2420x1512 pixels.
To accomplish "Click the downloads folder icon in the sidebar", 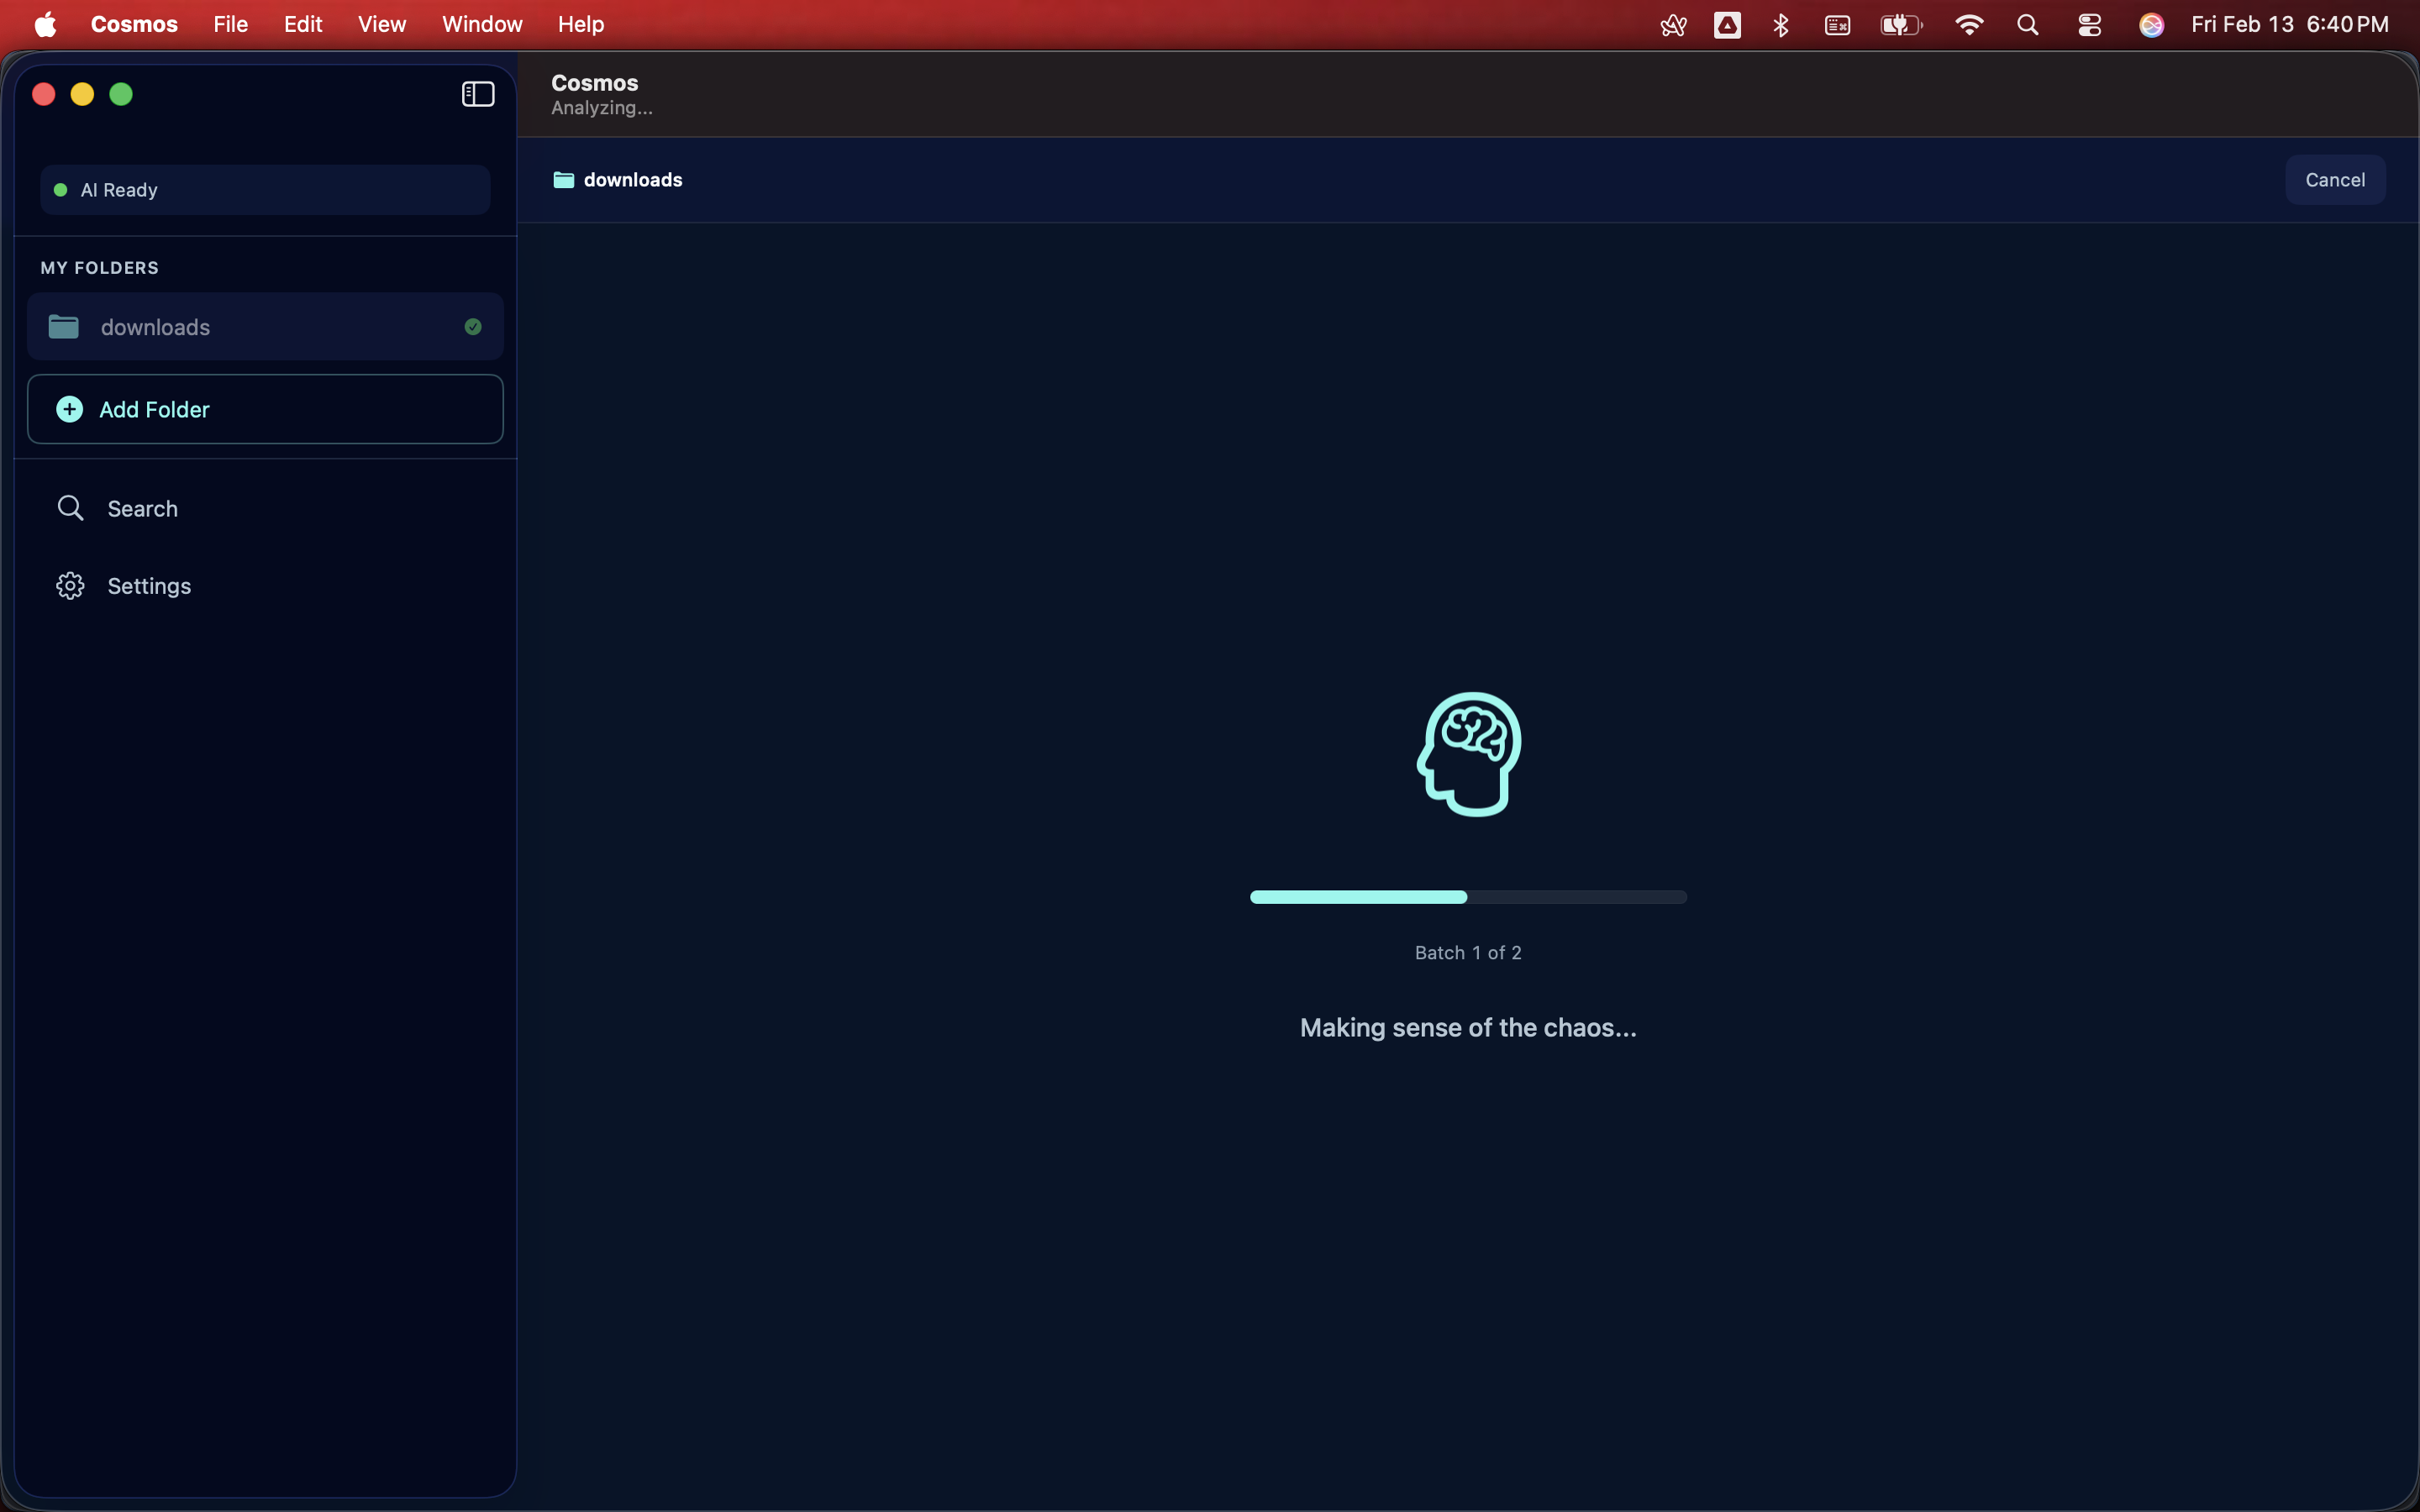I will [62, 326].
